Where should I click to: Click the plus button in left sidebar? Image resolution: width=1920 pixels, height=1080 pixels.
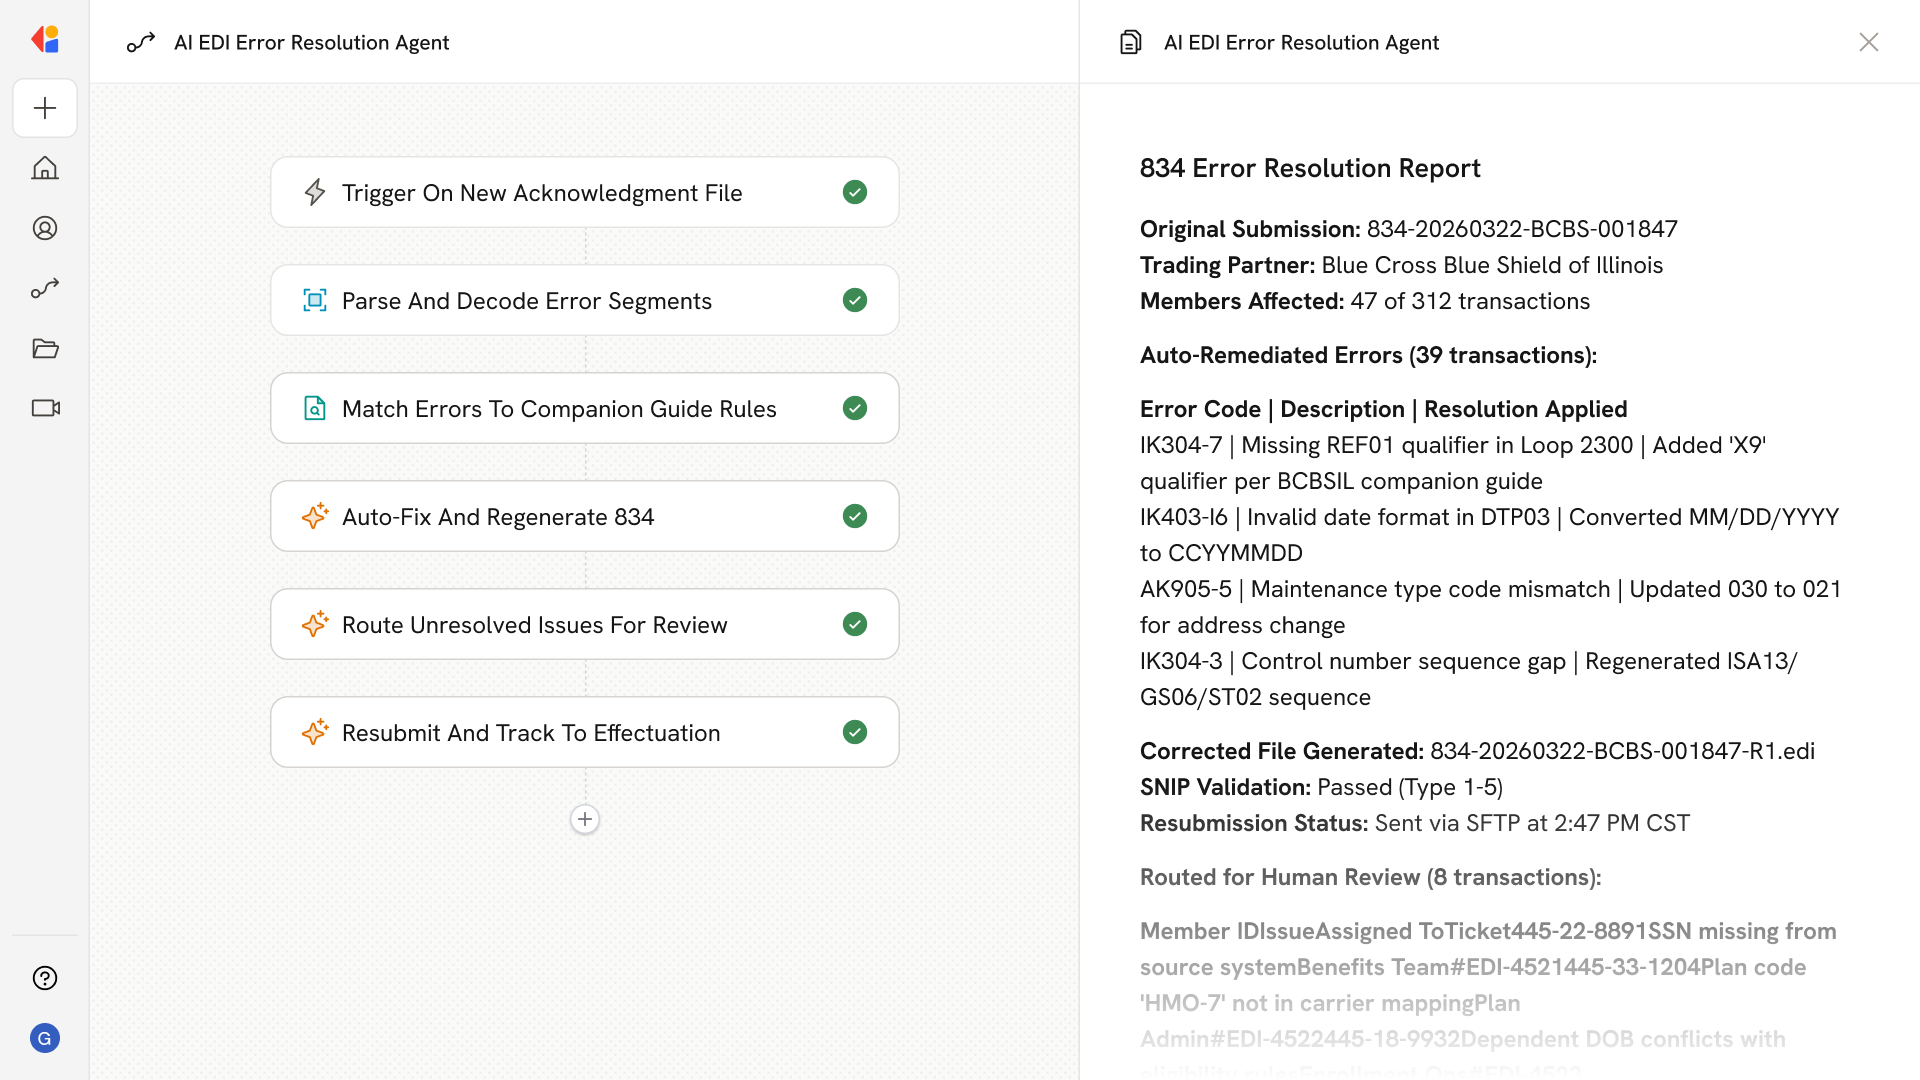[x=45, y=108]
